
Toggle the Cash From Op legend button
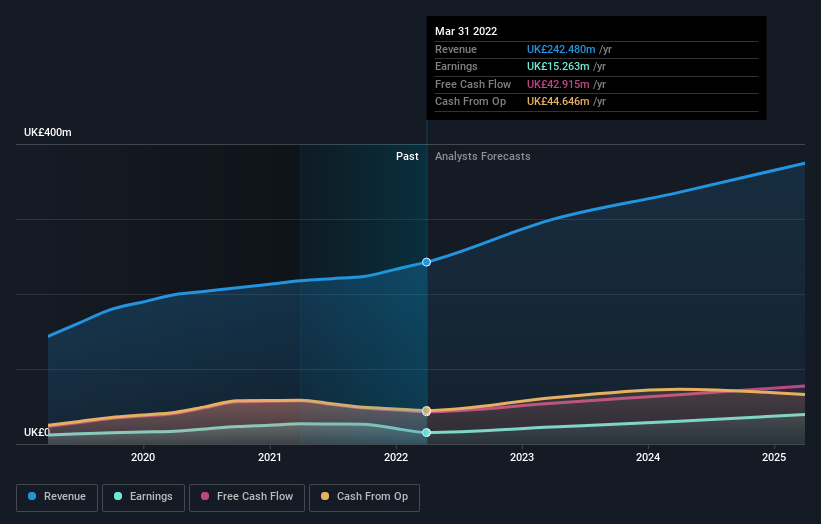tap(364, 497)
